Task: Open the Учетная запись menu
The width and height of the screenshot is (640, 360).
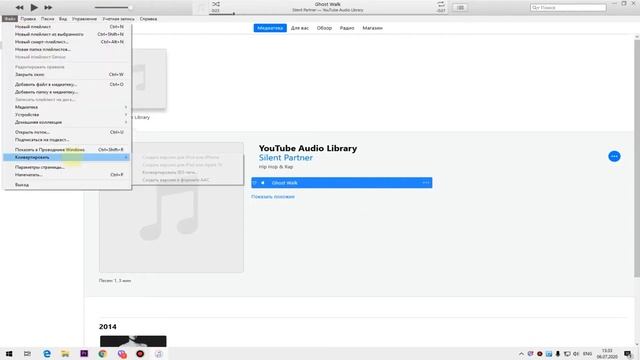Action: [x=118, y=19]
